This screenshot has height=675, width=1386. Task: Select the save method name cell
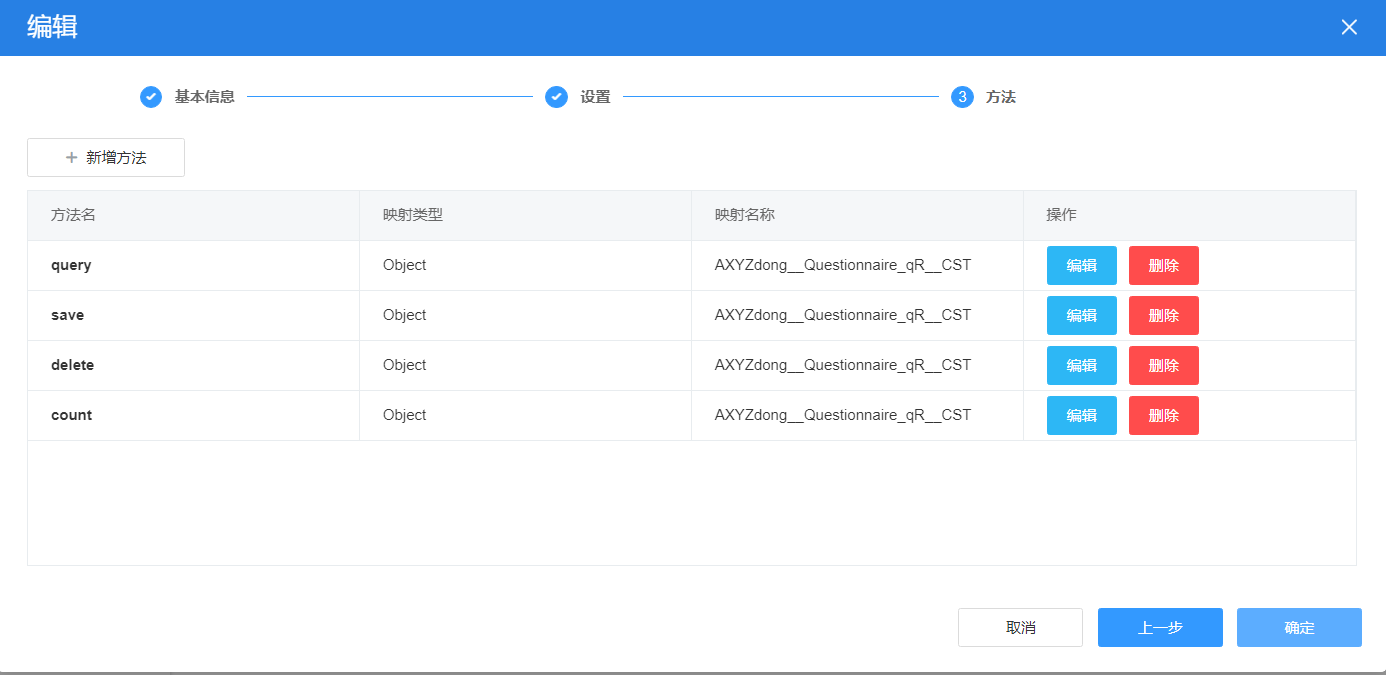[193, 316]
